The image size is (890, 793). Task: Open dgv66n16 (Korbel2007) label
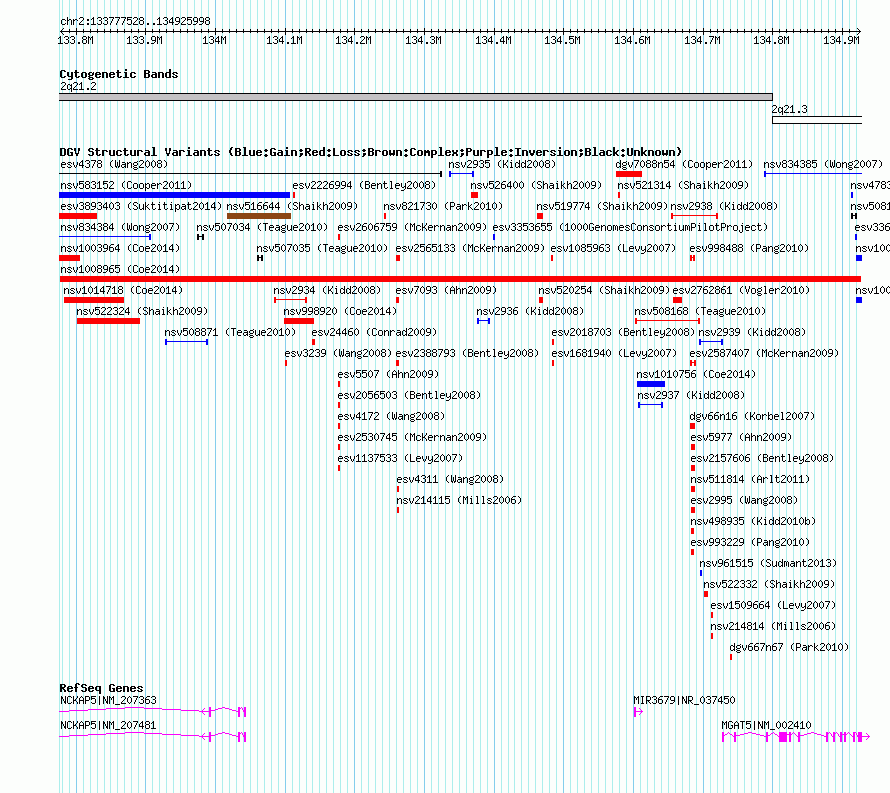click(x=752, y=416)
